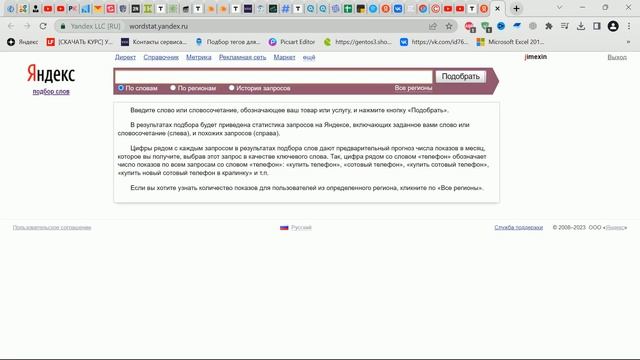The height and width of the screenshot is (360, 640).
Task: Open a new browser tab
Action: [516, 8]
